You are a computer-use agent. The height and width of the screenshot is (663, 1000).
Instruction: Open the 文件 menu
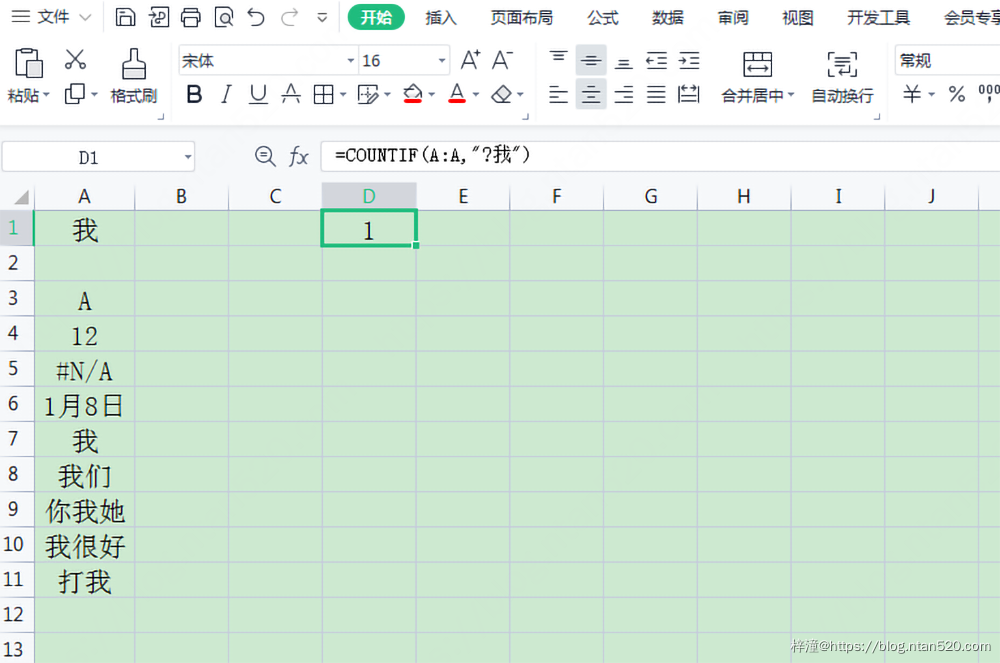point(52,17)
